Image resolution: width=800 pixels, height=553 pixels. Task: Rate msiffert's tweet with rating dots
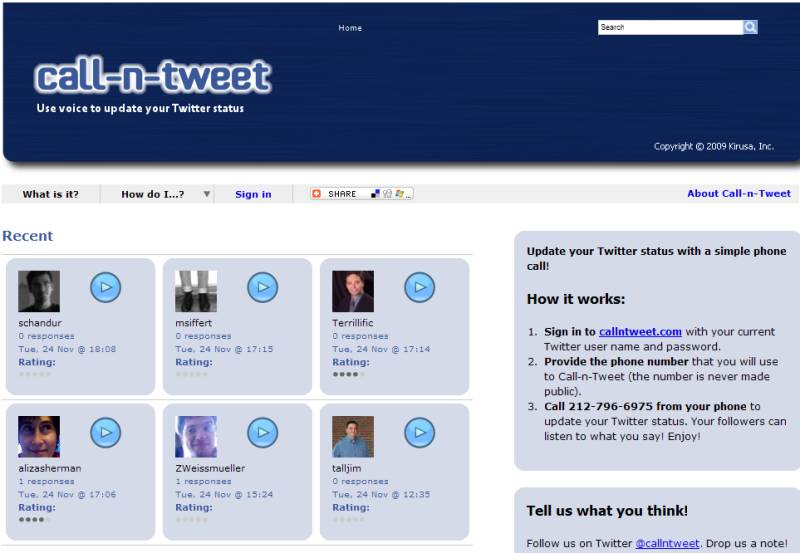192,374
